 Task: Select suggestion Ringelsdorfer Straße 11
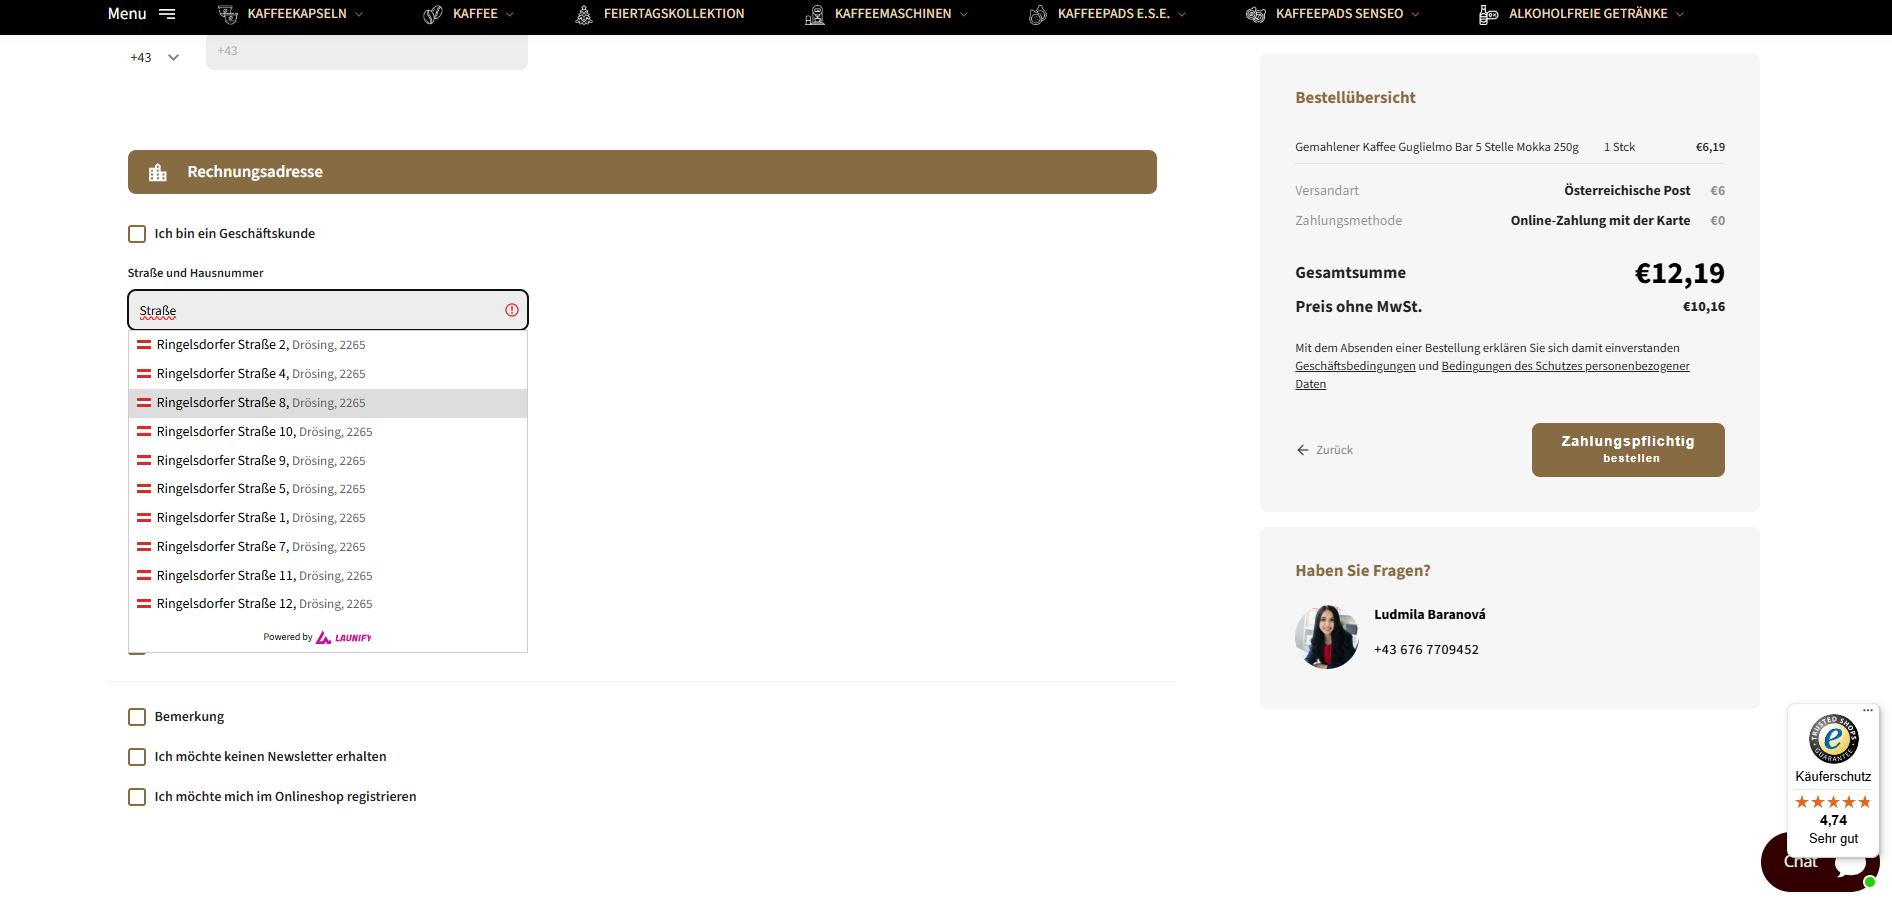tap(328, 576)
